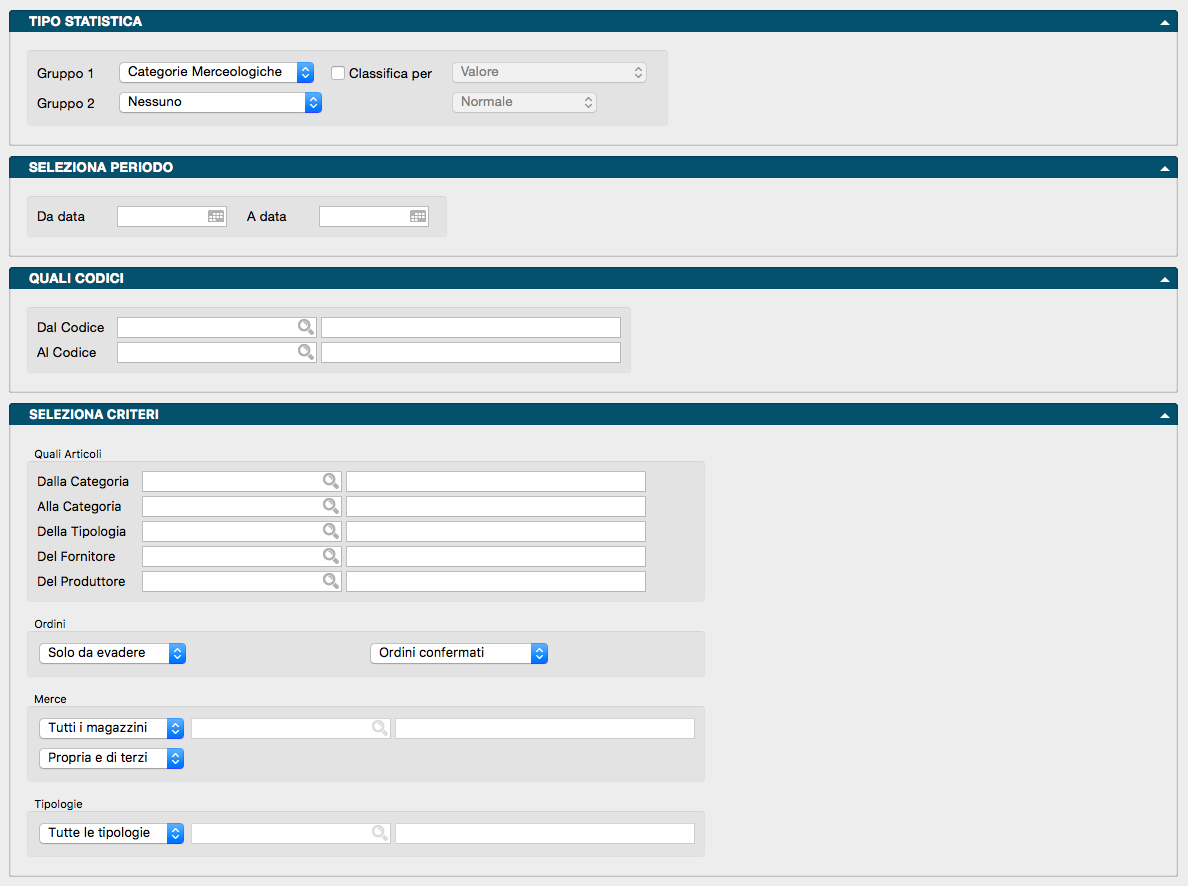Open the Tutti i magazzini dropdown

coord(111,728)
